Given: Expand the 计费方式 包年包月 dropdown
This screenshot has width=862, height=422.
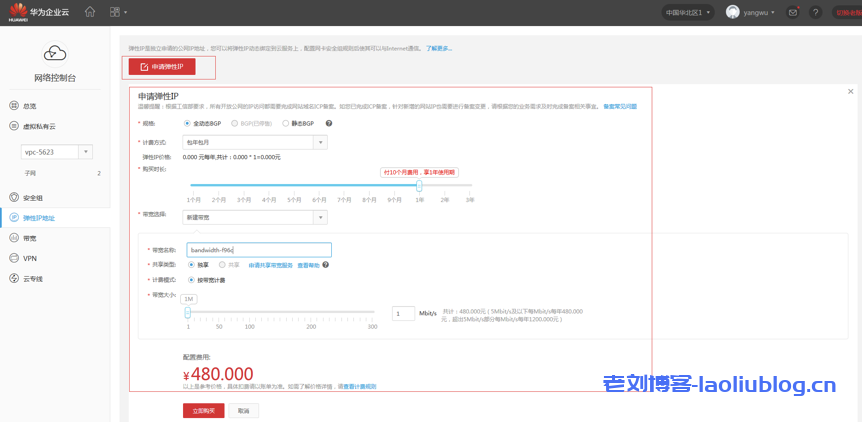Looking at the screenshot, I should point(321,142).
